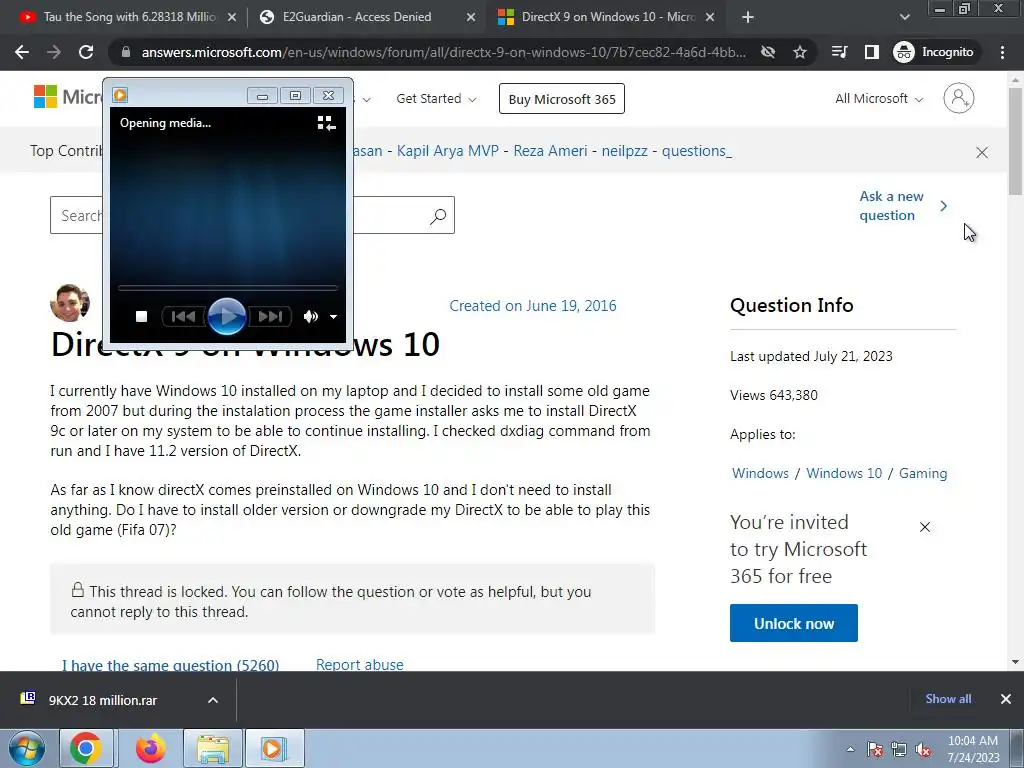The image size is (1024, 768).
Task: Expand options for 9KX2 18 million.rar download
Action: coord(213,700)
